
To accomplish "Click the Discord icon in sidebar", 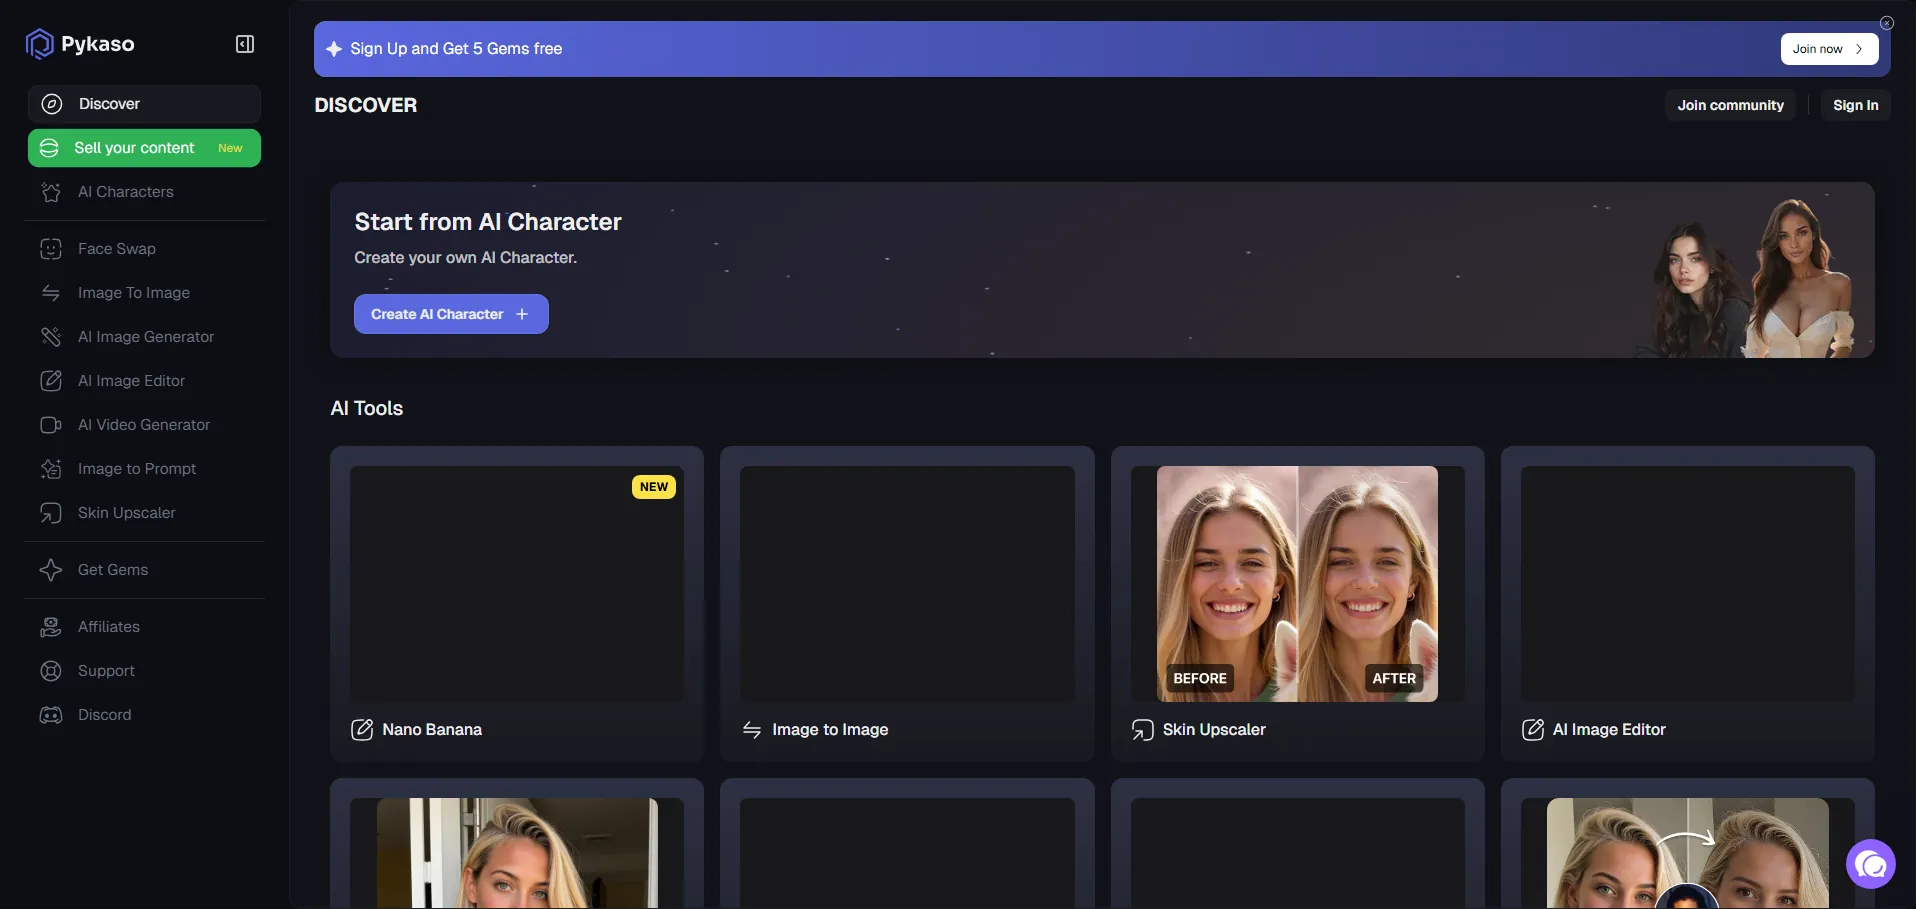I will [51, 715].
